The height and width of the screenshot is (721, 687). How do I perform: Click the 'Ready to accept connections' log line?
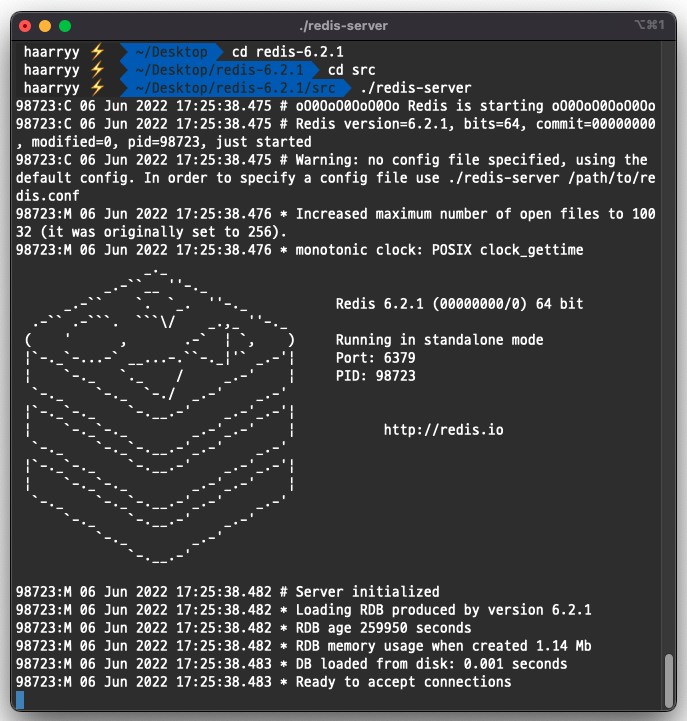tap(263, 682)
